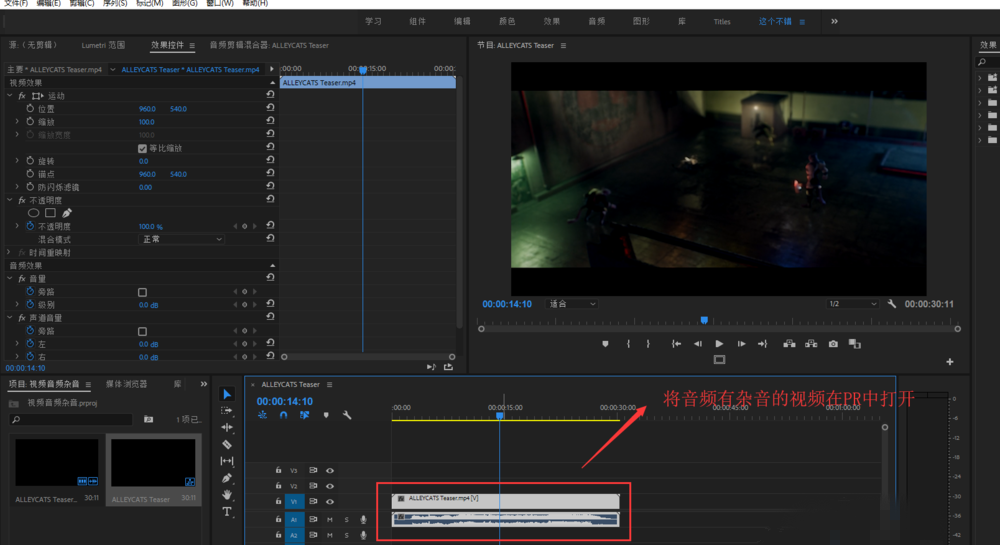Mute audio track A1
Viewport: 1000px width, 545px height.
(x=329, y=519)
